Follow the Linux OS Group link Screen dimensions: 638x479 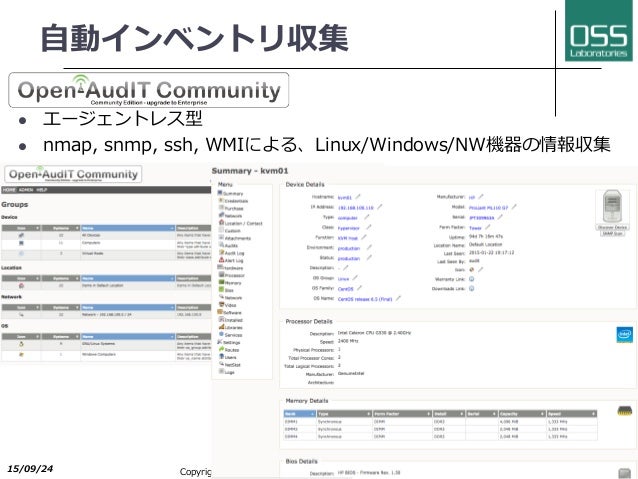[x=343, y=279]
